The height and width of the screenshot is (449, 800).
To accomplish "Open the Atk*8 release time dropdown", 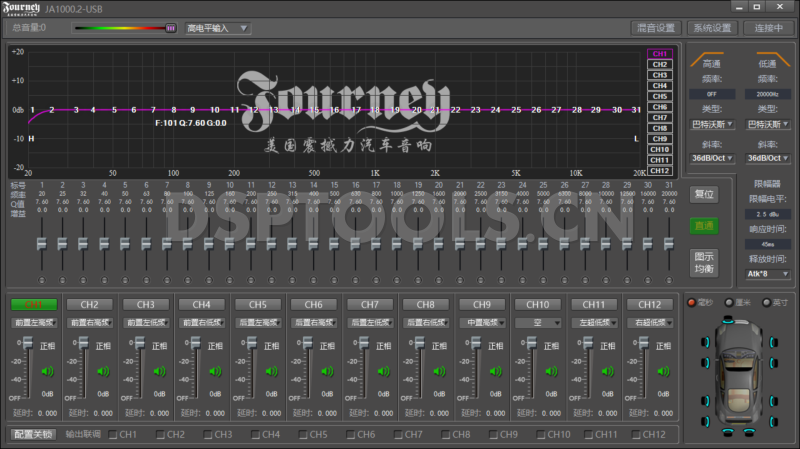I will (768, 274).
